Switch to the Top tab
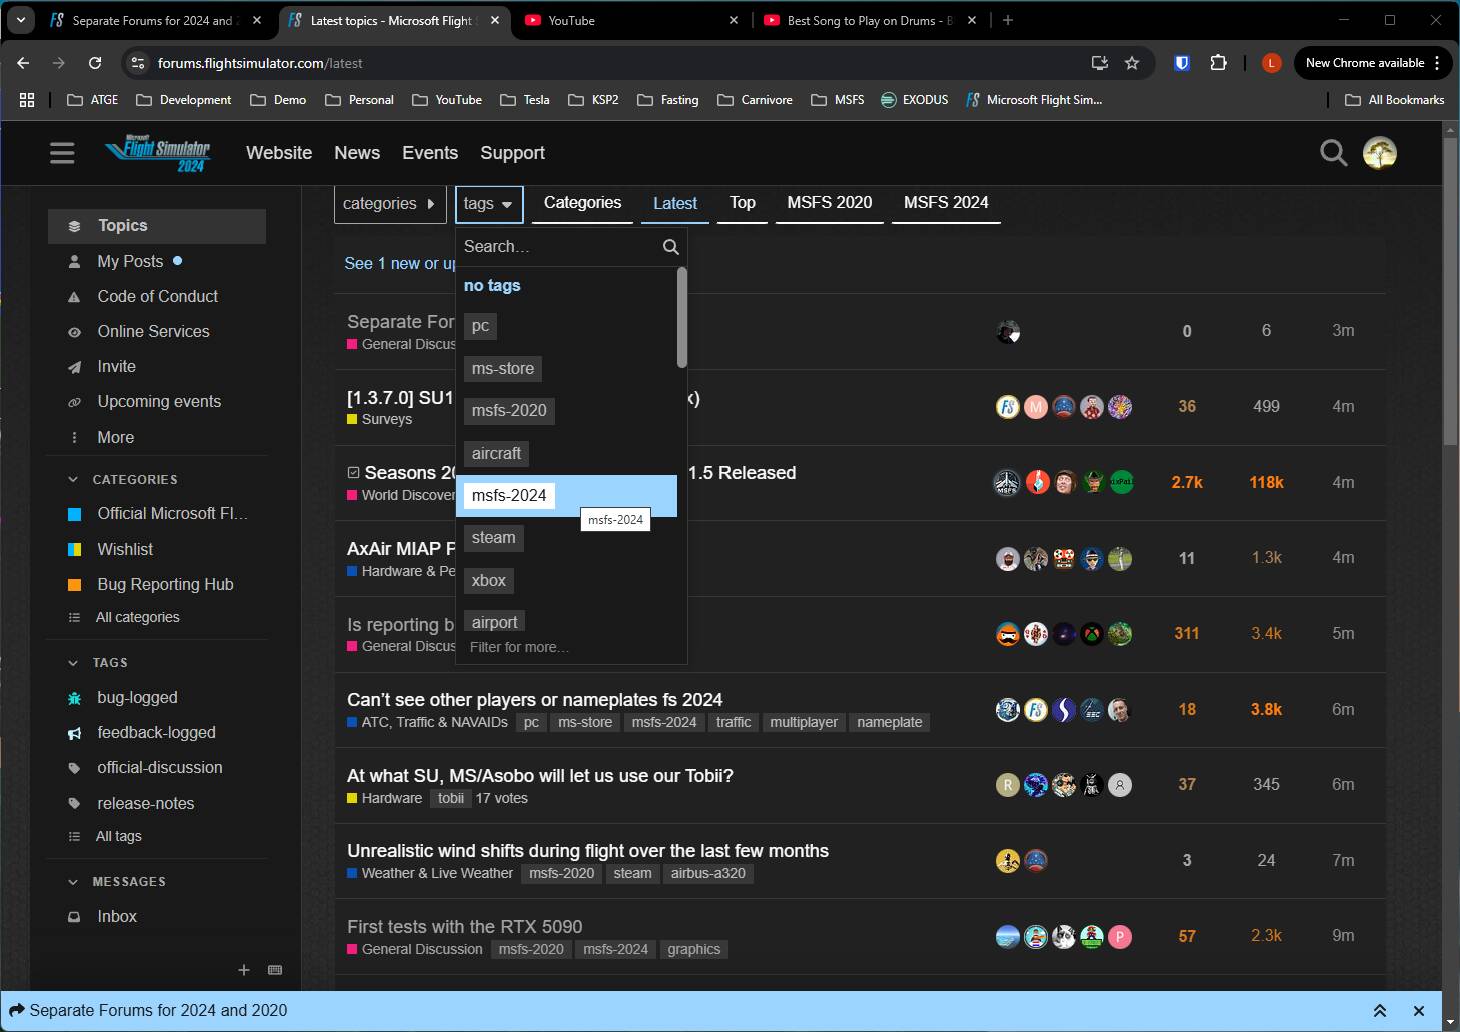The height and width of the screenshot is (1032, 1460). [x=743, y=203]
